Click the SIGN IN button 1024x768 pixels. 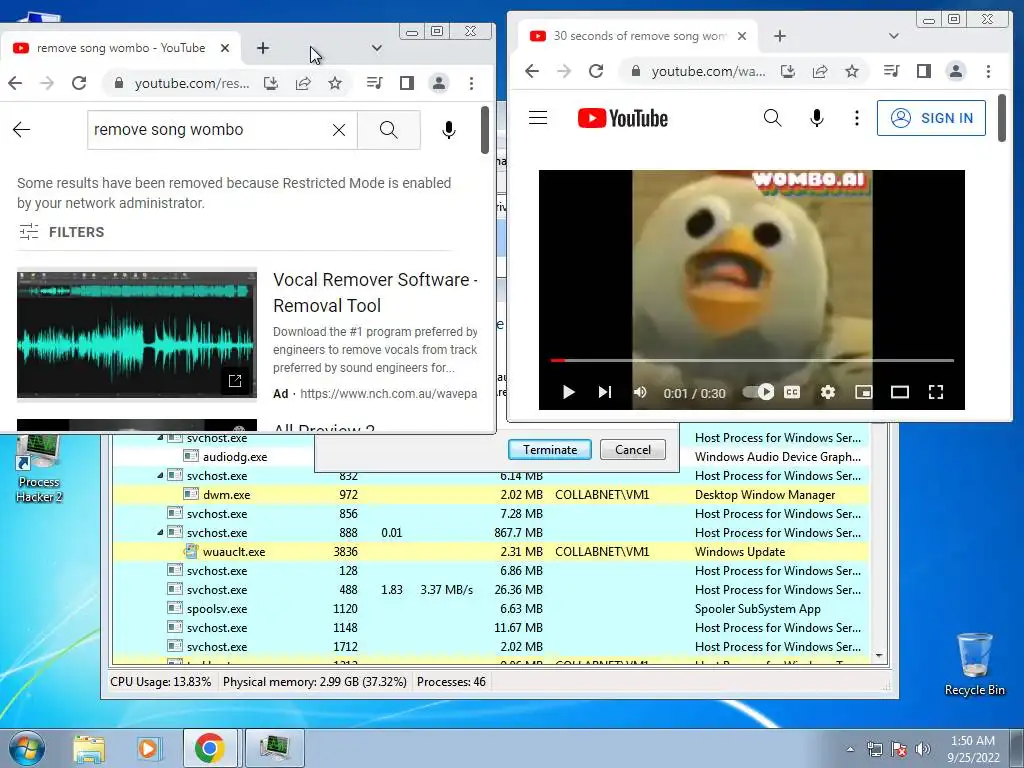click(931, 118)
